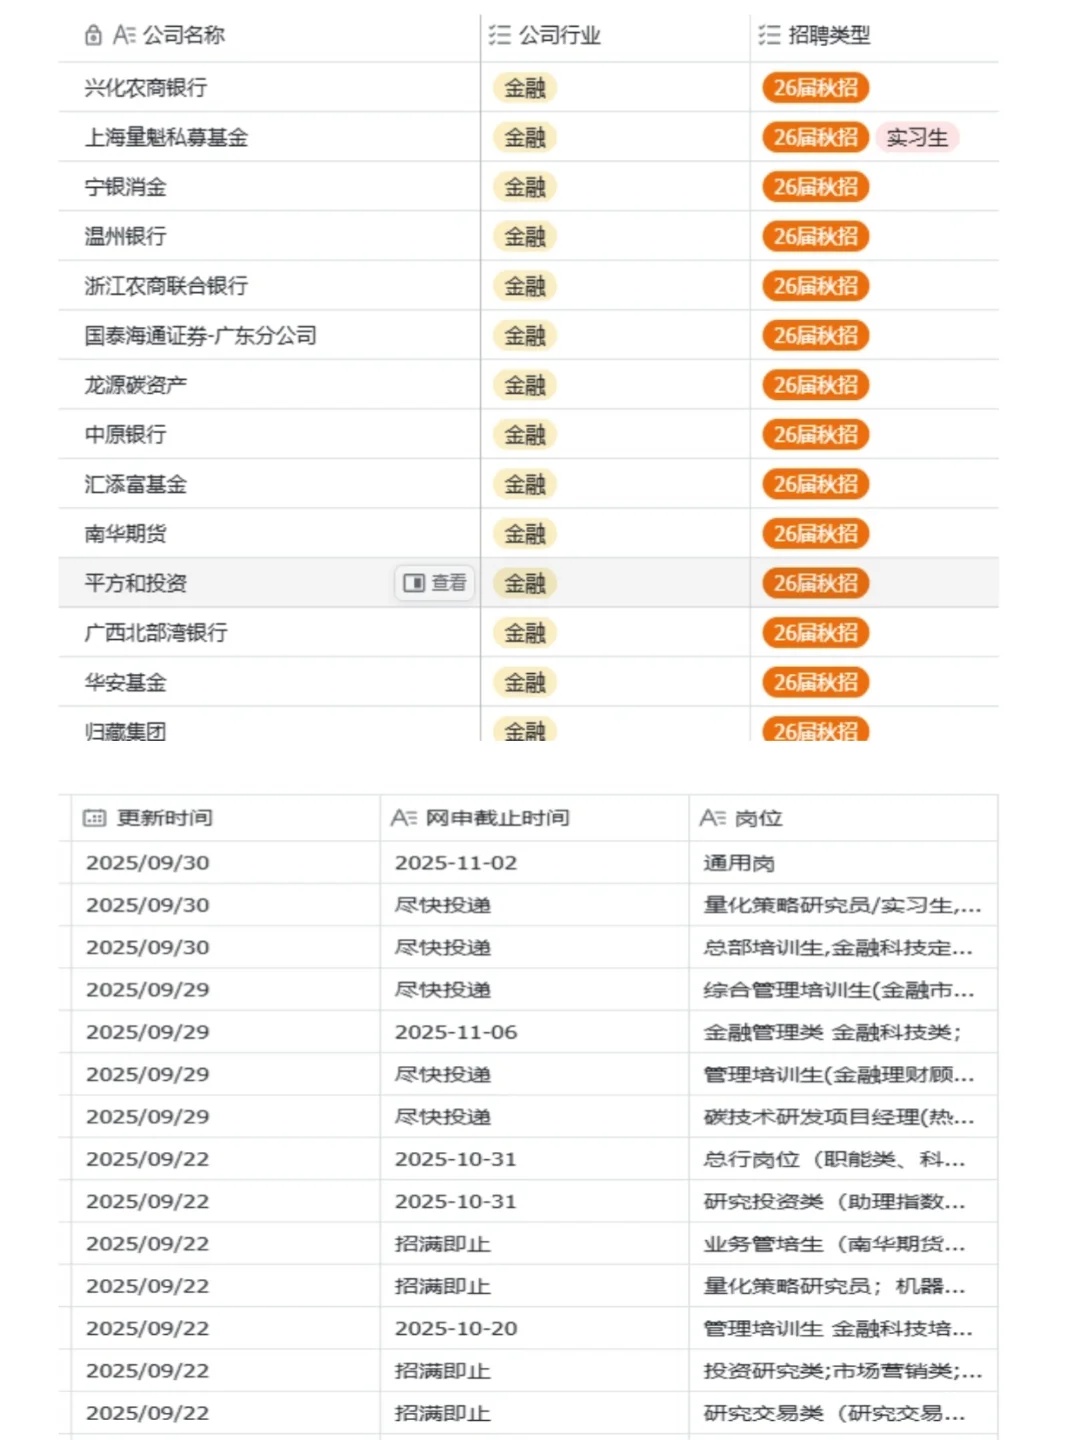The width and height of the screenshot is (1080, 1440).
Task: Click company name 温州银行
Action: pos(126,237)
